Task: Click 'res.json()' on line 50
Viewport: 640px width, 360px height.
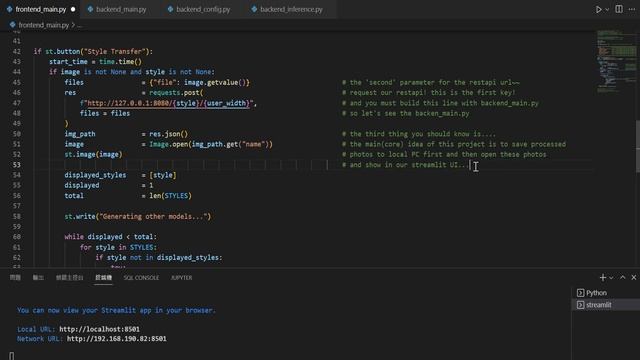Action: 169,134
